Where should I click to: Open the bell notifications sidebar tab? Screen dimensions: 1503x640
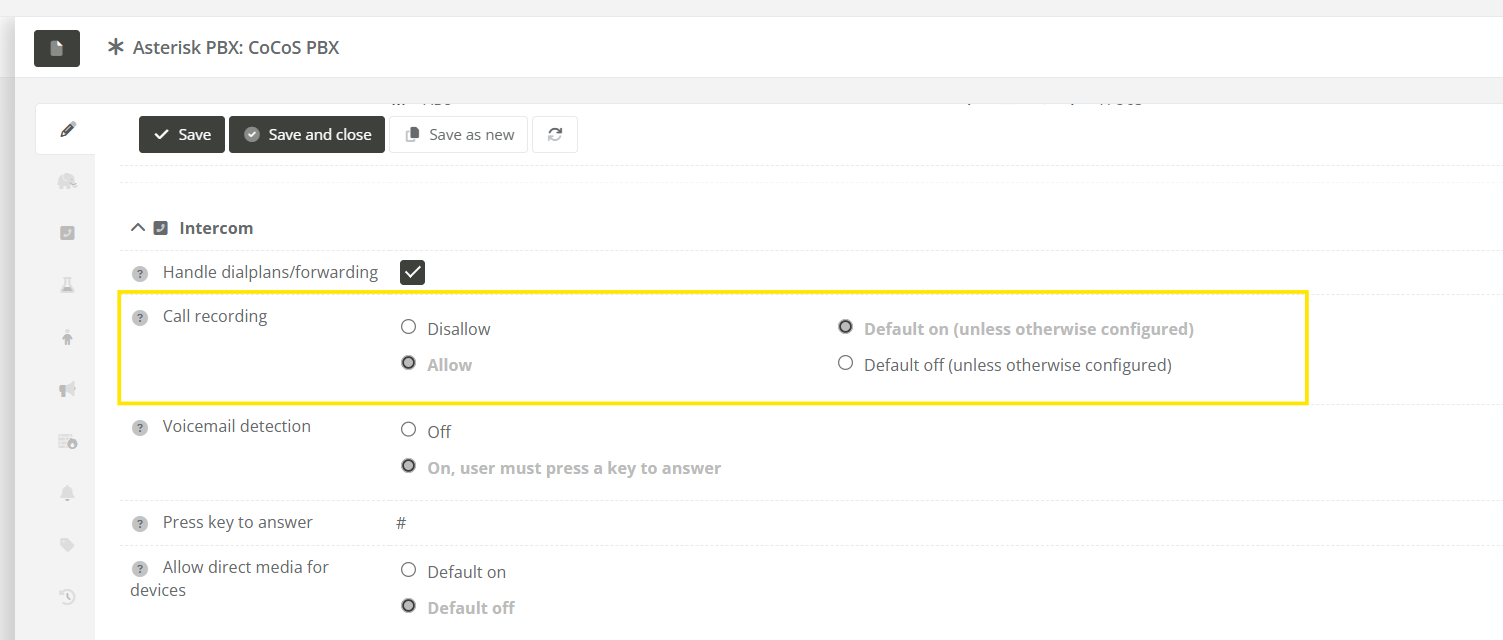pos(67,492)
